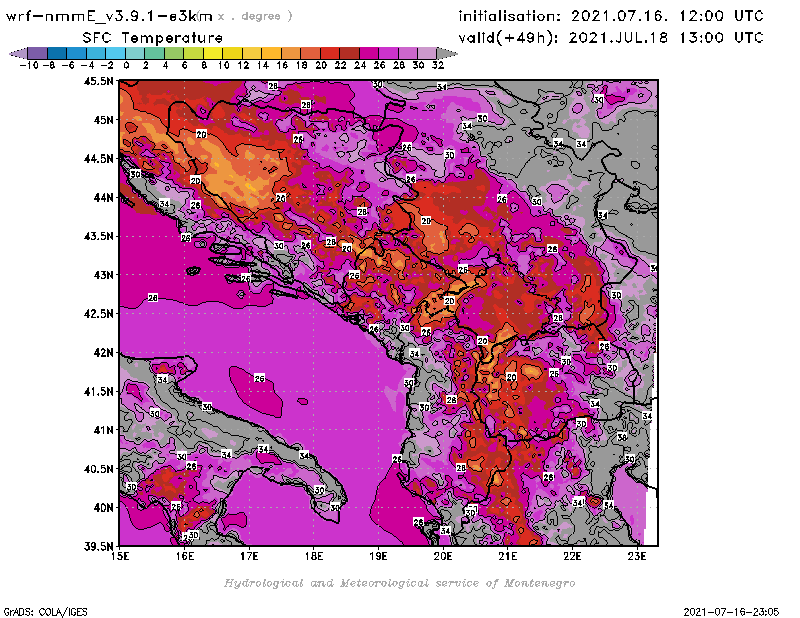Click the '32' tick label under the legend
The height and width of the screenshot is (618, 800).
[438, 65]
